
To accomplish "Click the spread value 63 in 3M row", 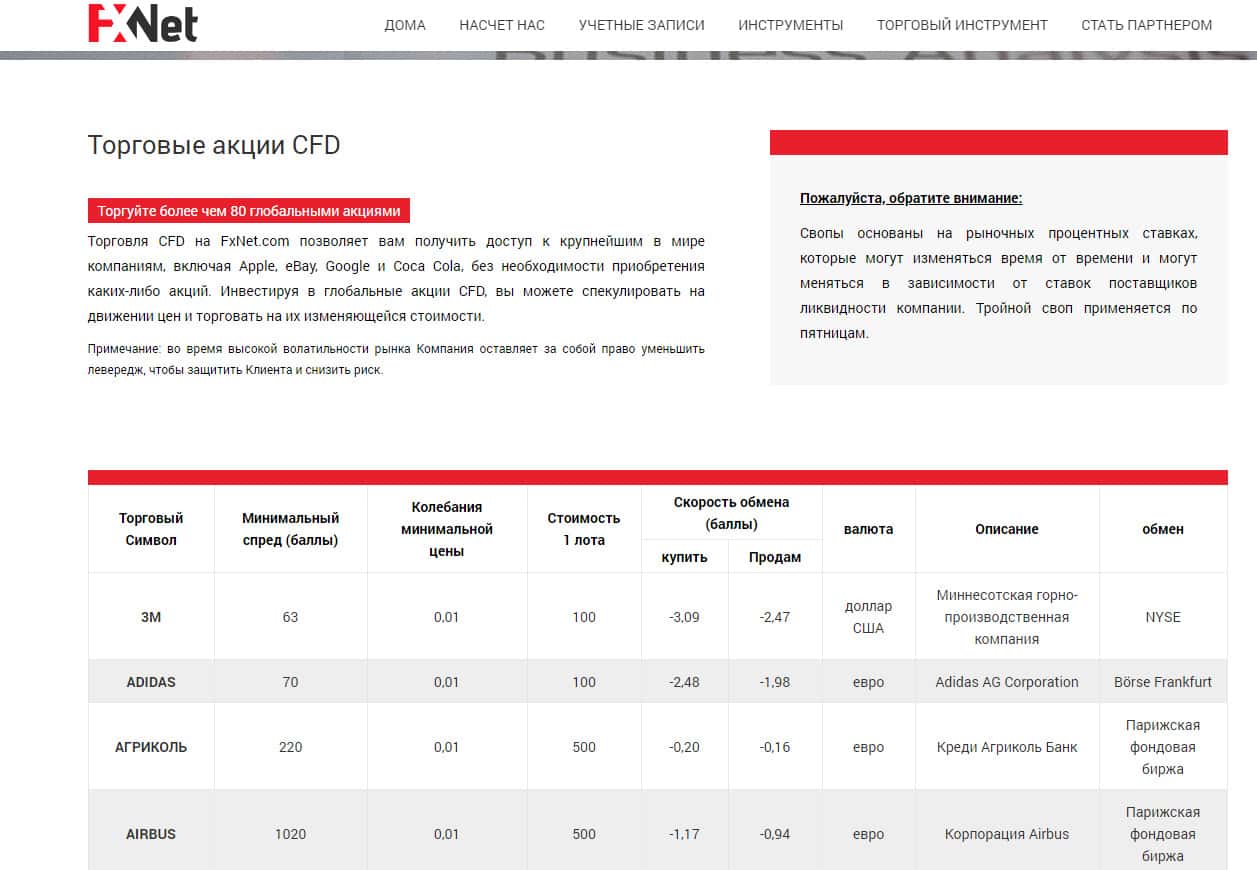I will coord(291,617).
